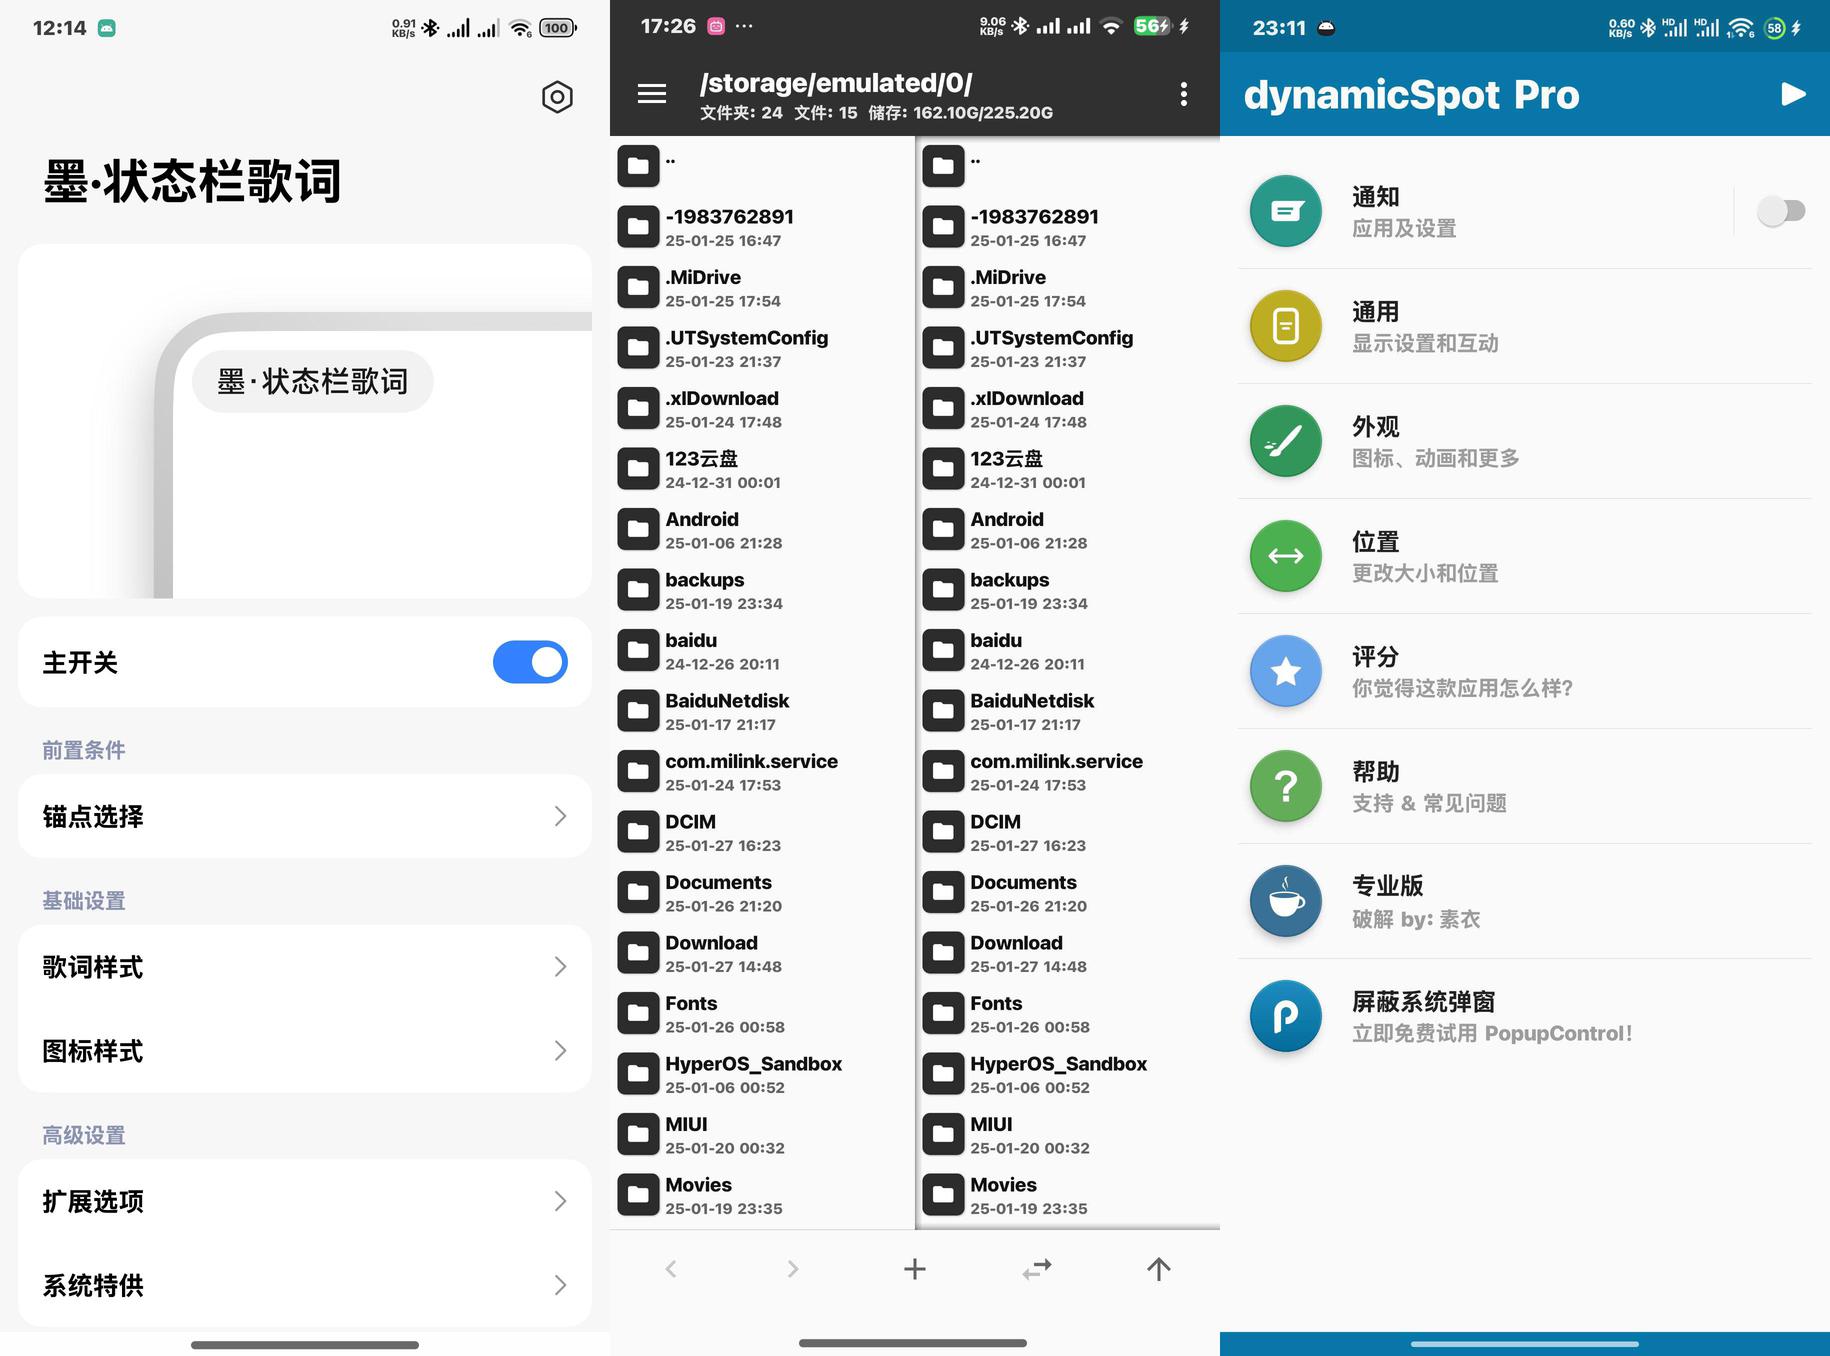Tap 歌词样式 label

(93, 967)
